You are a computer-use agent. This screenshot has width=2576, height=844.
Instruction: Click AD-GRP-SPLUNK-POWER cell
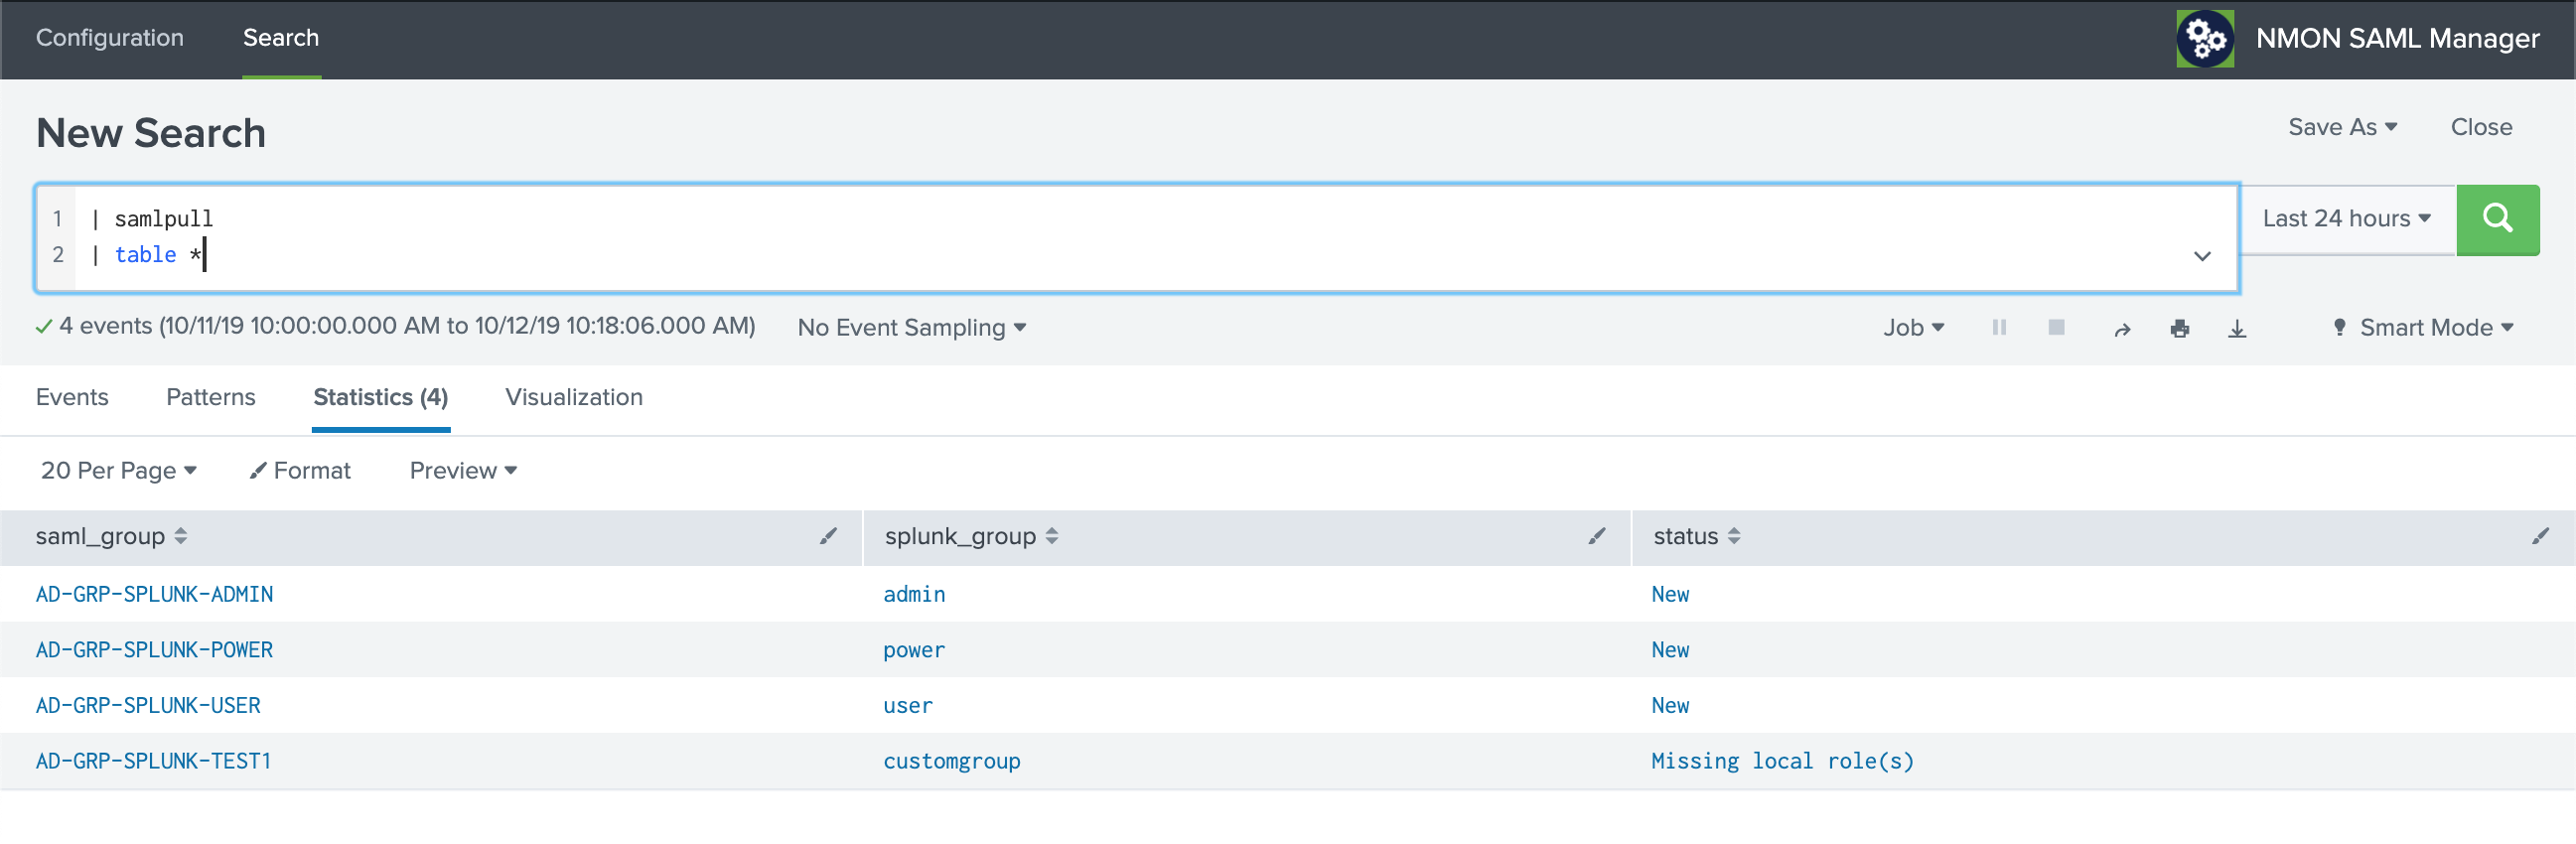click(x=154, y=651)
